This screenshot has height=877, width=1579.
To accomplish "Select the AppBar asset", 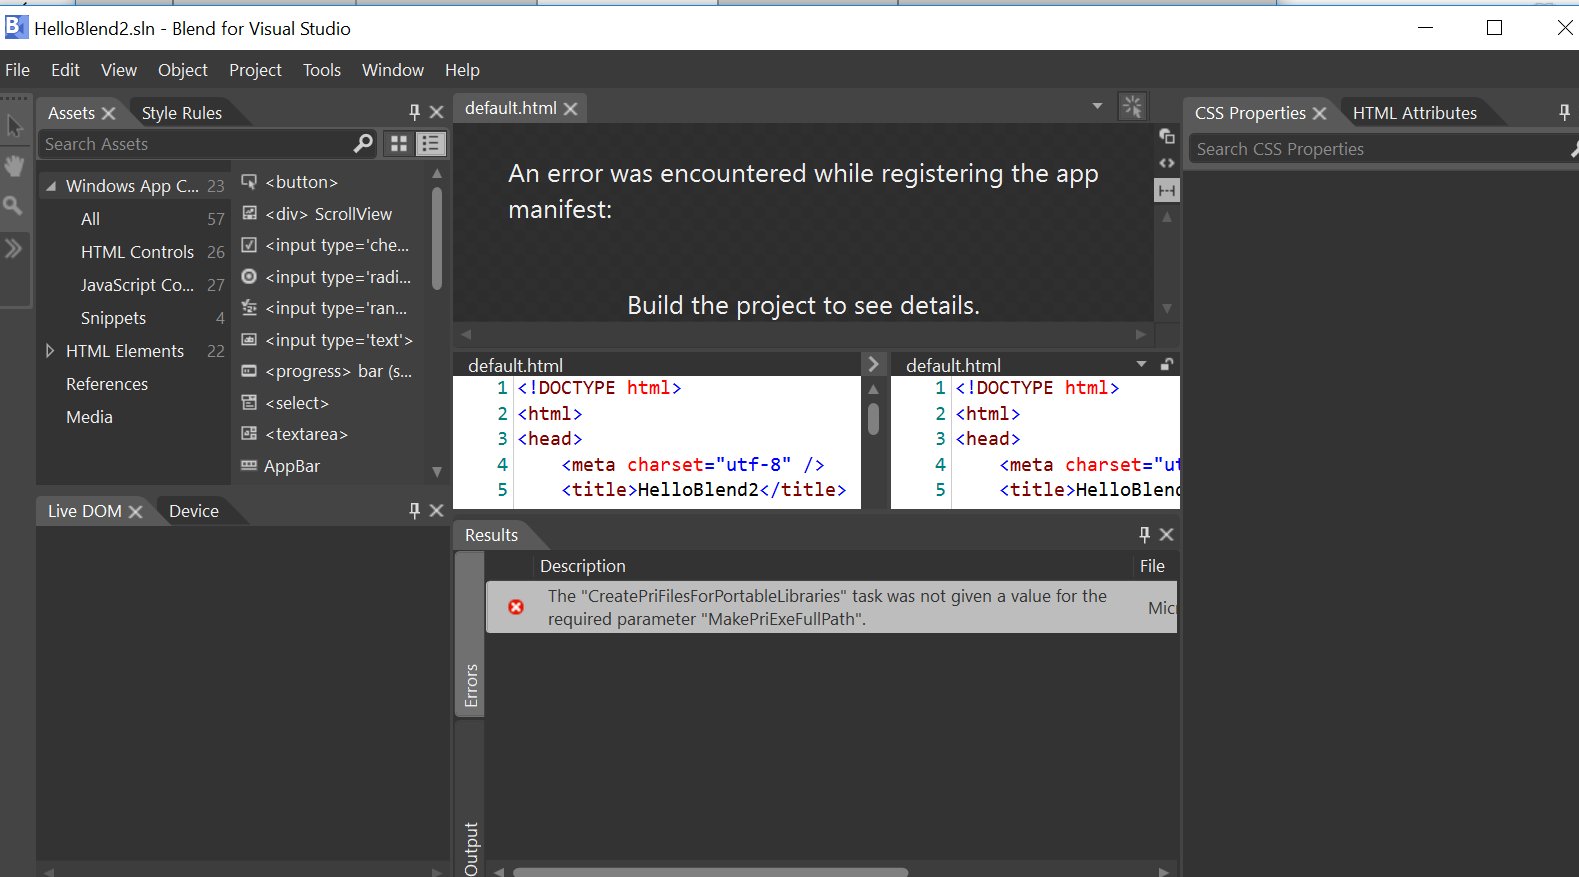I will click(292, 466).
